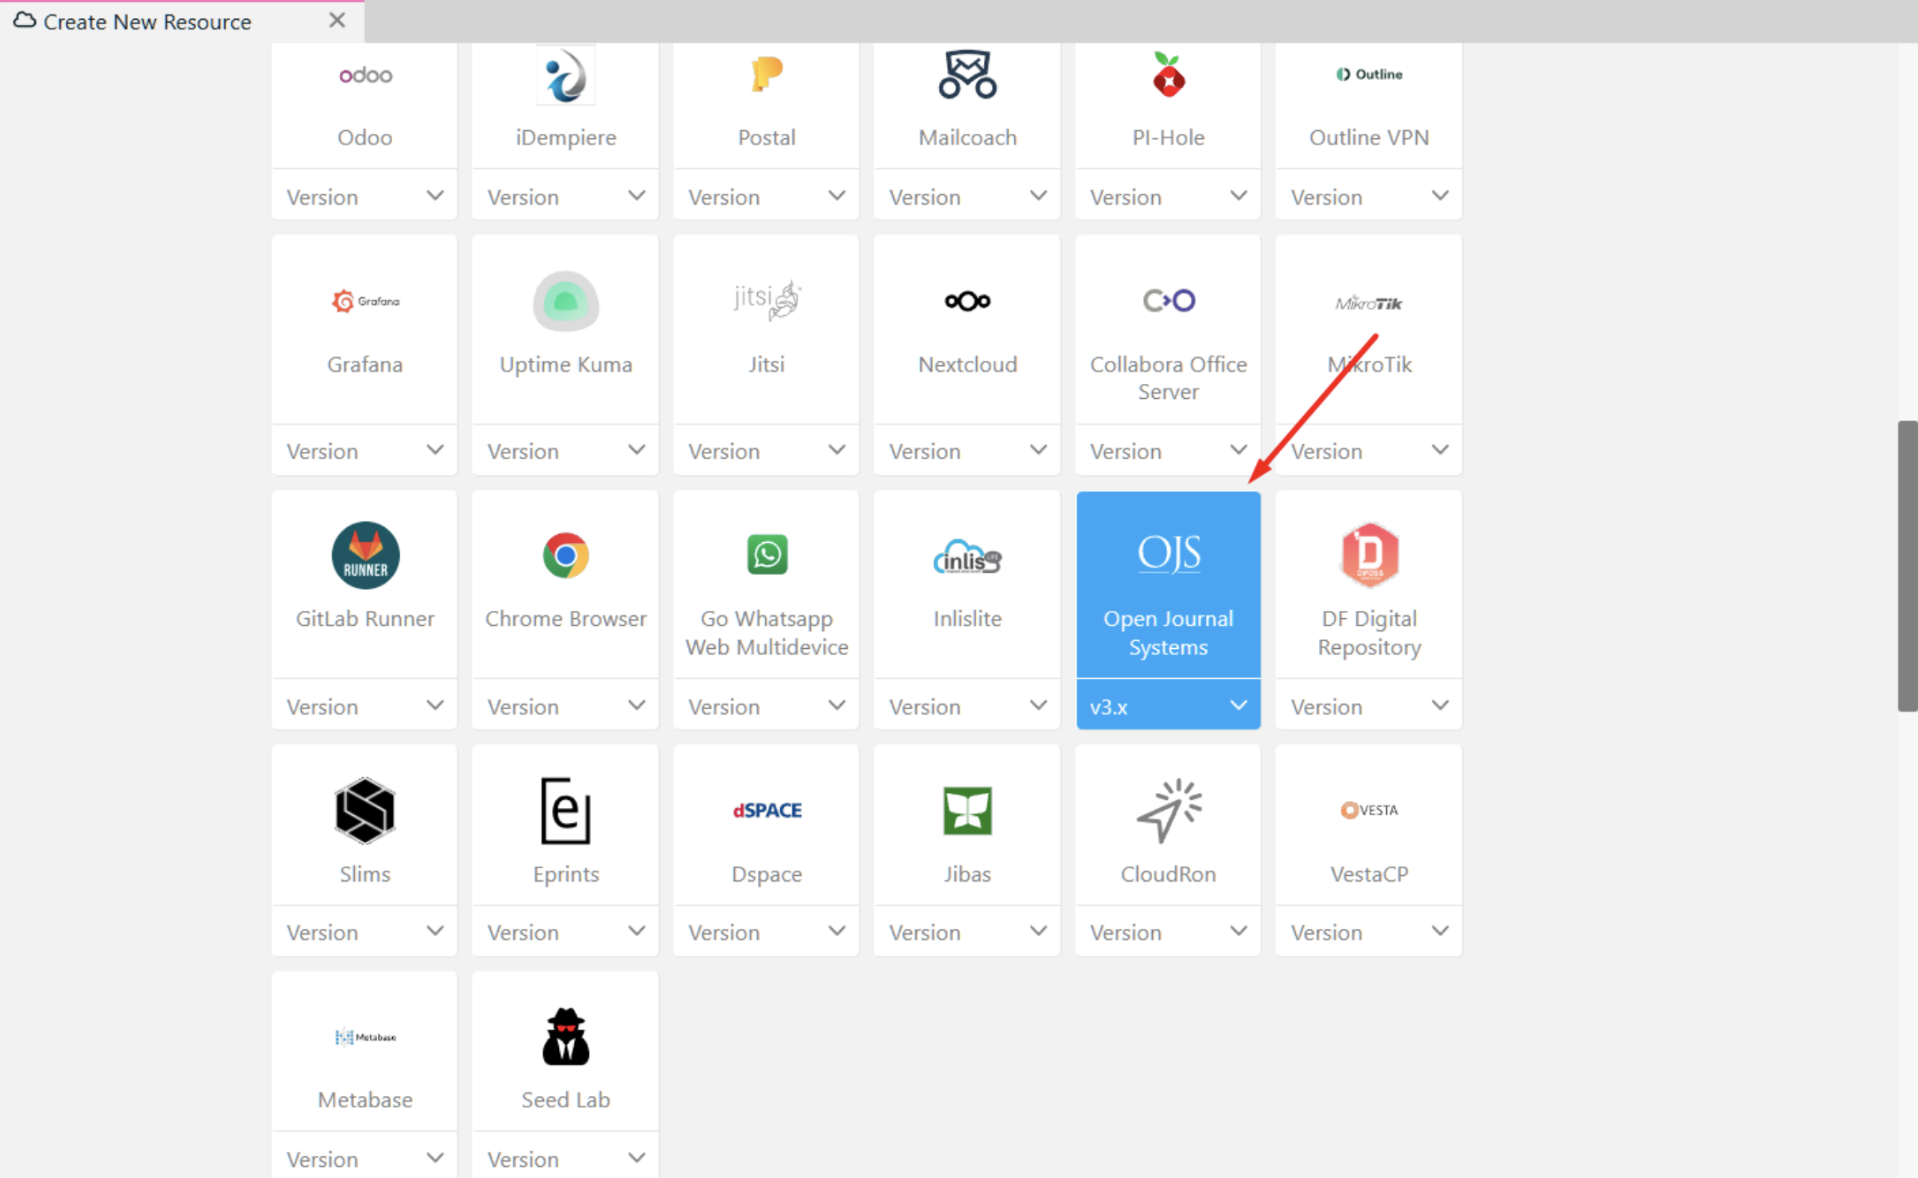
Task: Choose the Slims cube icon
Action: [x=365, y=810]
